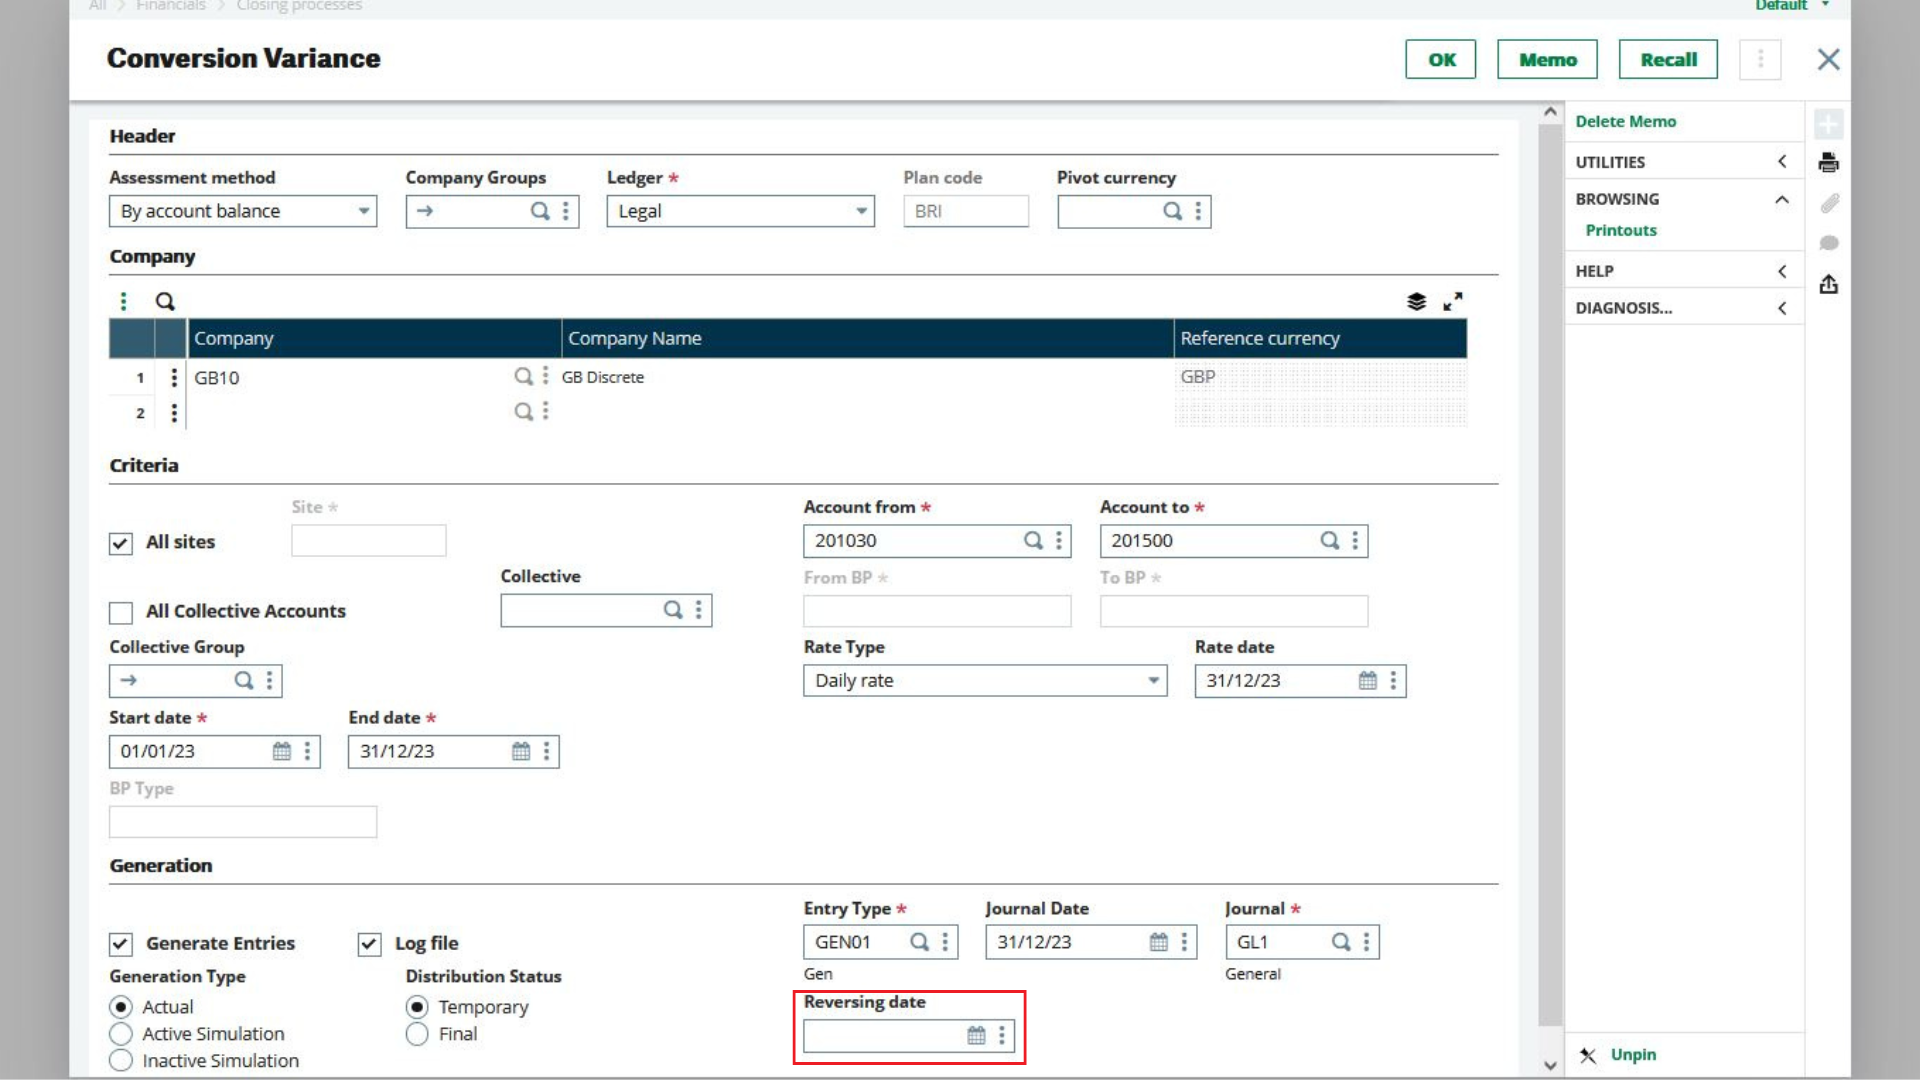This screenshot has width=1920, height=1080.
Task: Open the Financials breadcrumb item
Action: point(170,6)
